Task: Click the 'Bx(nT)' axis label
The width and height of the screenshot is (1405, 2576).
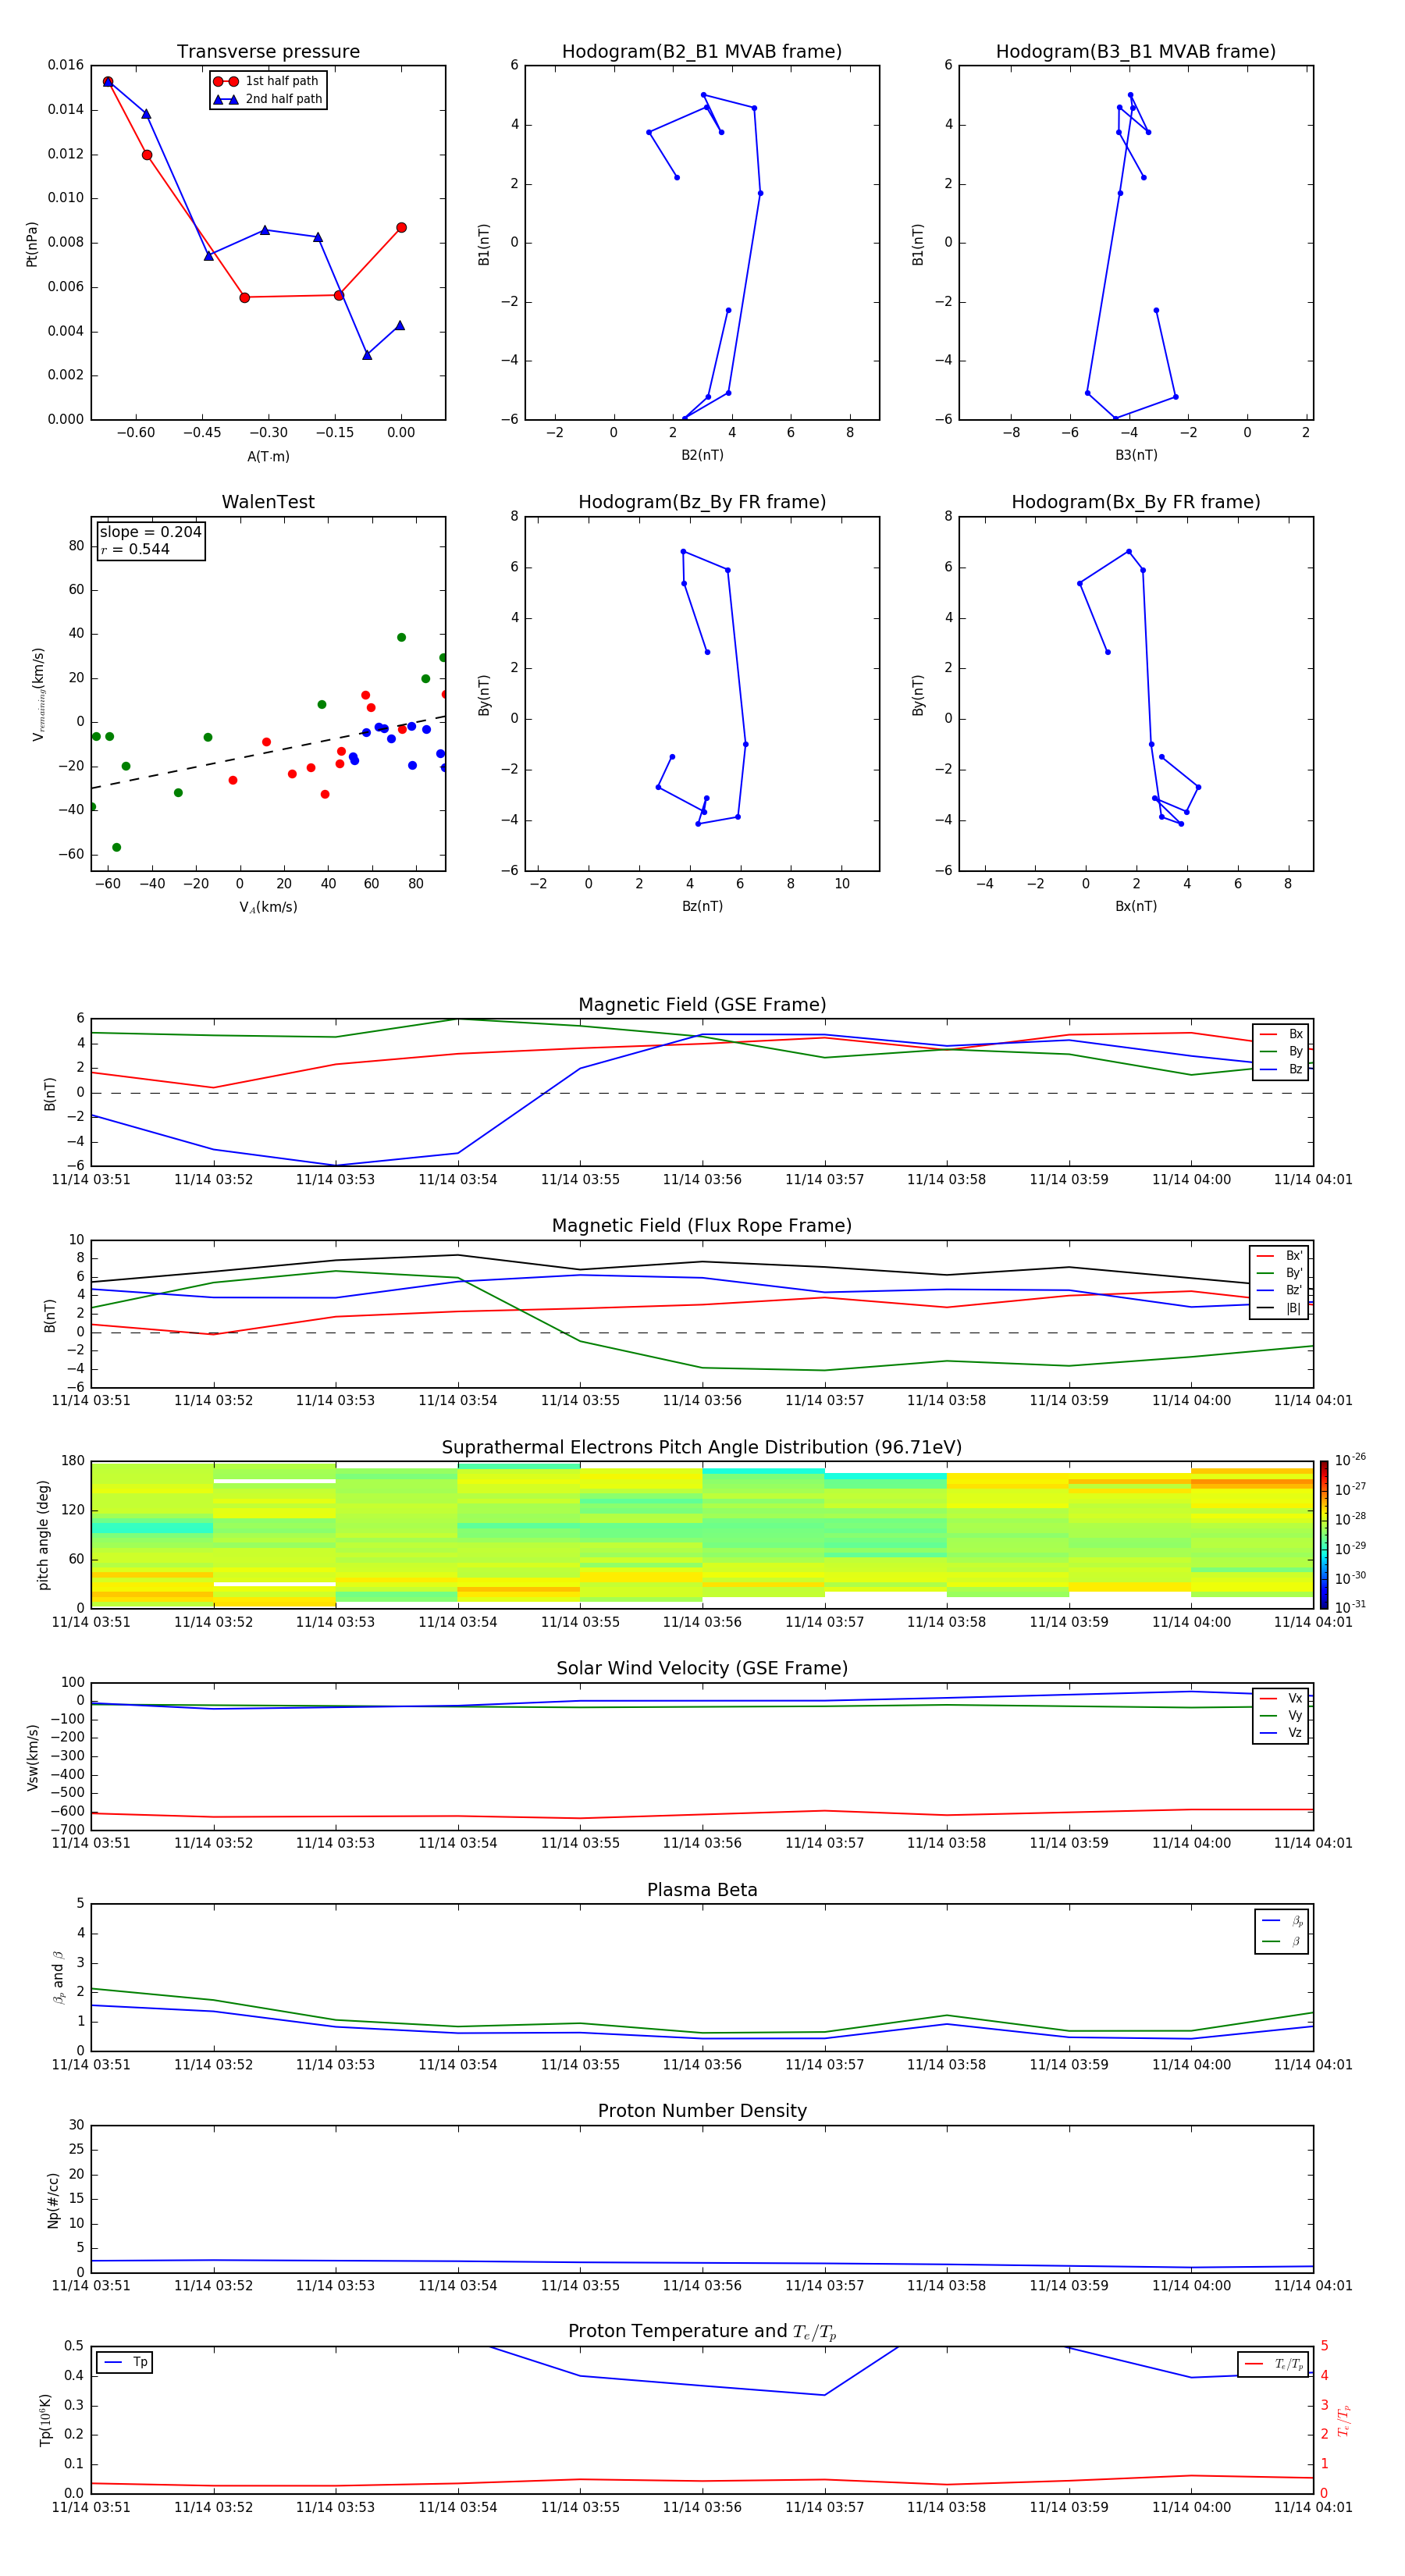Action: coord(1136,906)
